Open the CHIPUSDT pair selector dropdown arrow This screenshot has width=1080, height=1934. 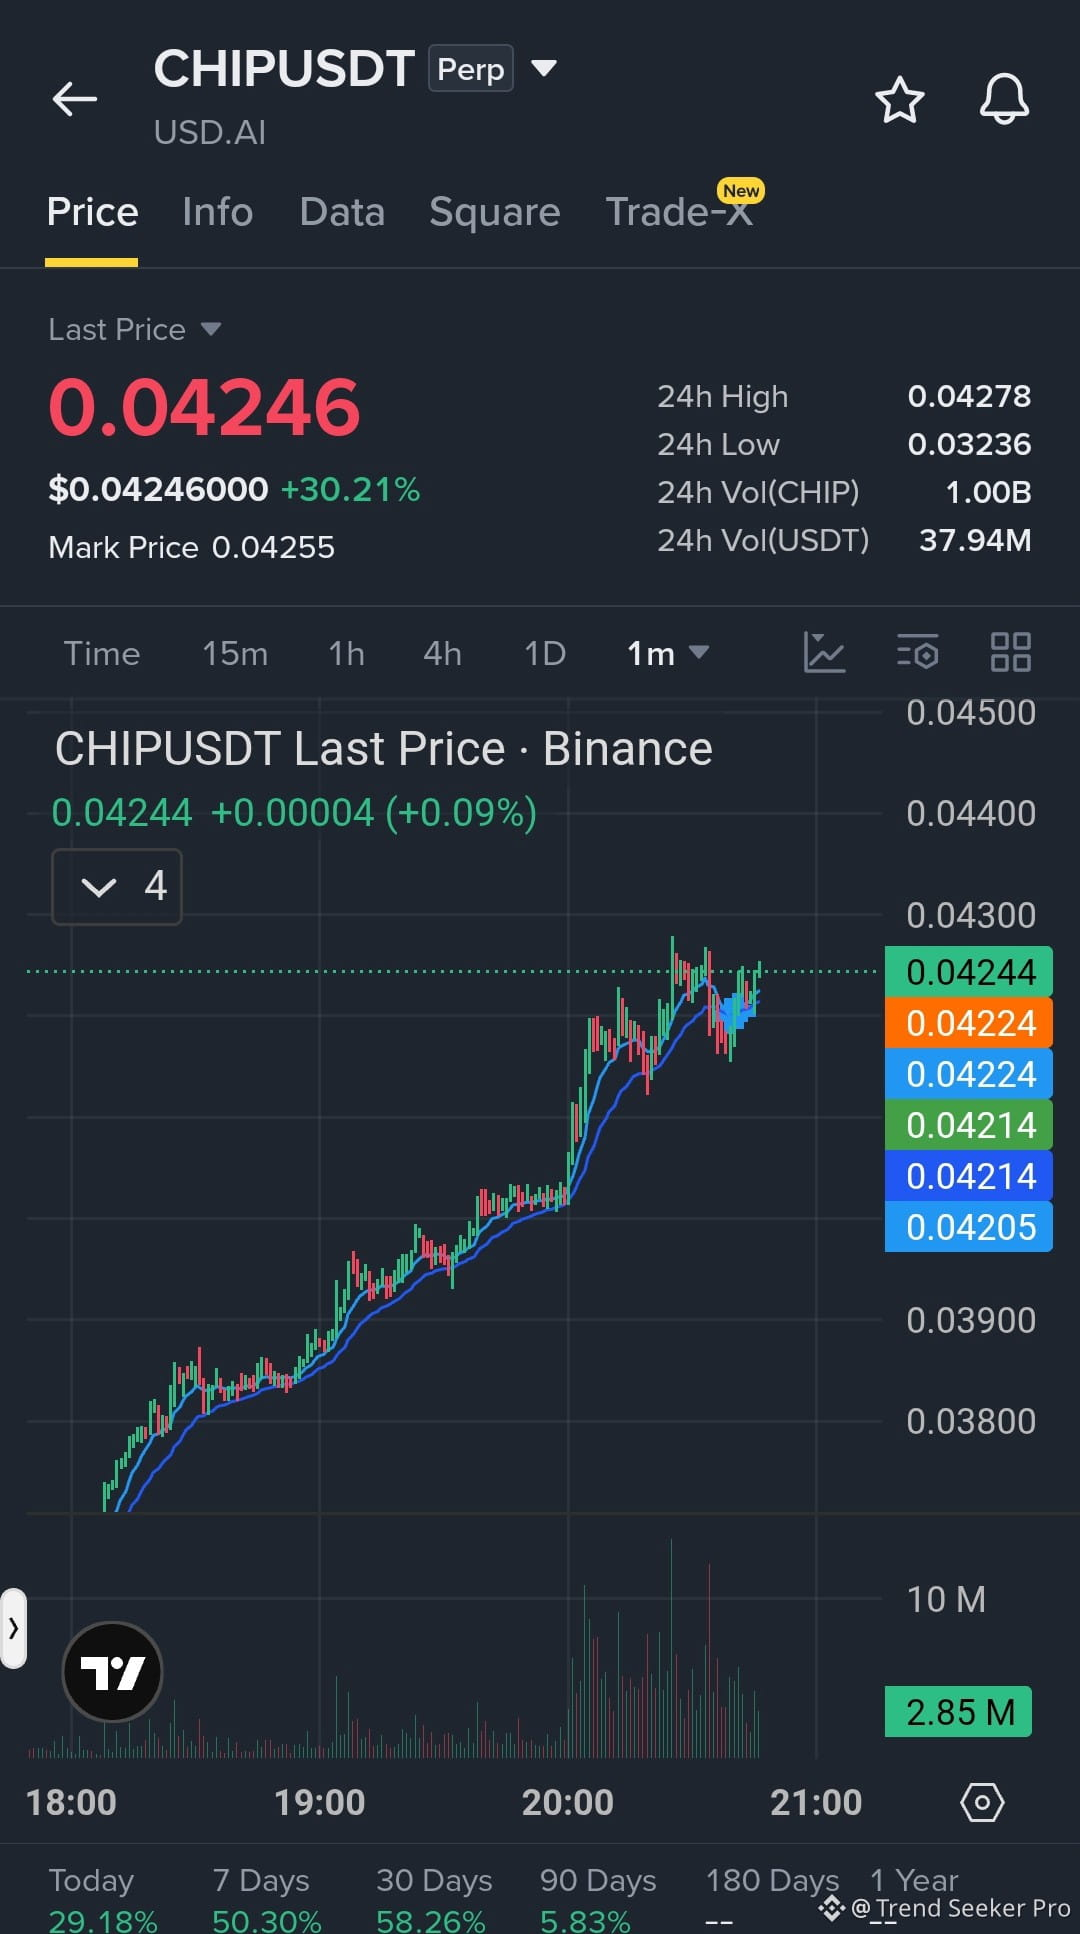coord(544,68)
